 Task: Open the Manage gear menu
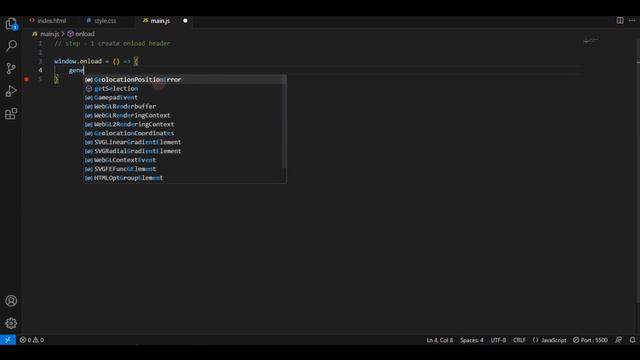coord(11,323)
